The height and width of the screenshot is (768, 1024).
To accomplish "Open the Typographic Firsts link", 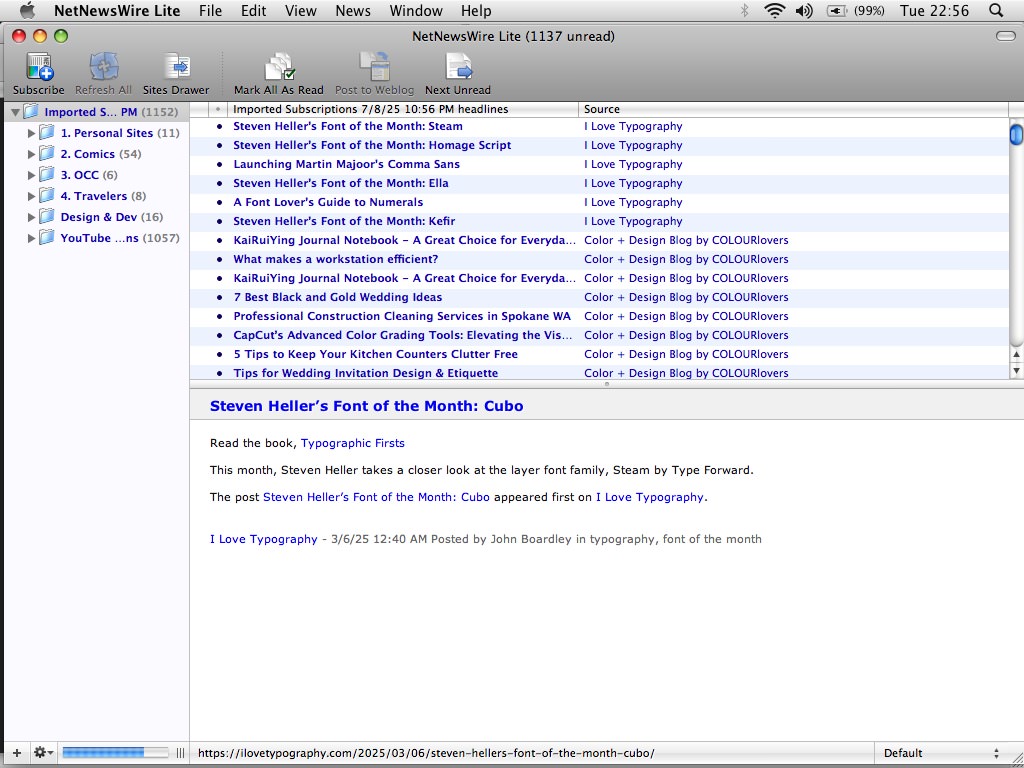I will [353, 443].
